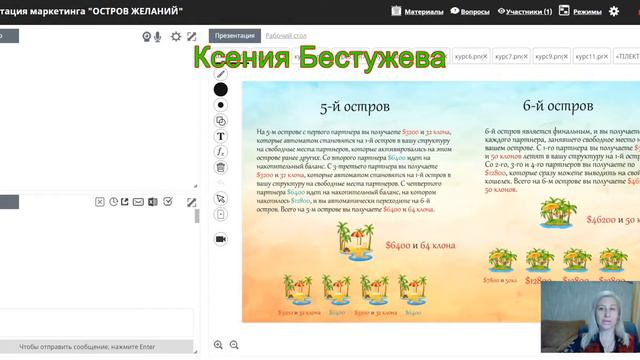Open settings gear in top bar
Viewport: 640px width, 360px height.
click(614, 11)
